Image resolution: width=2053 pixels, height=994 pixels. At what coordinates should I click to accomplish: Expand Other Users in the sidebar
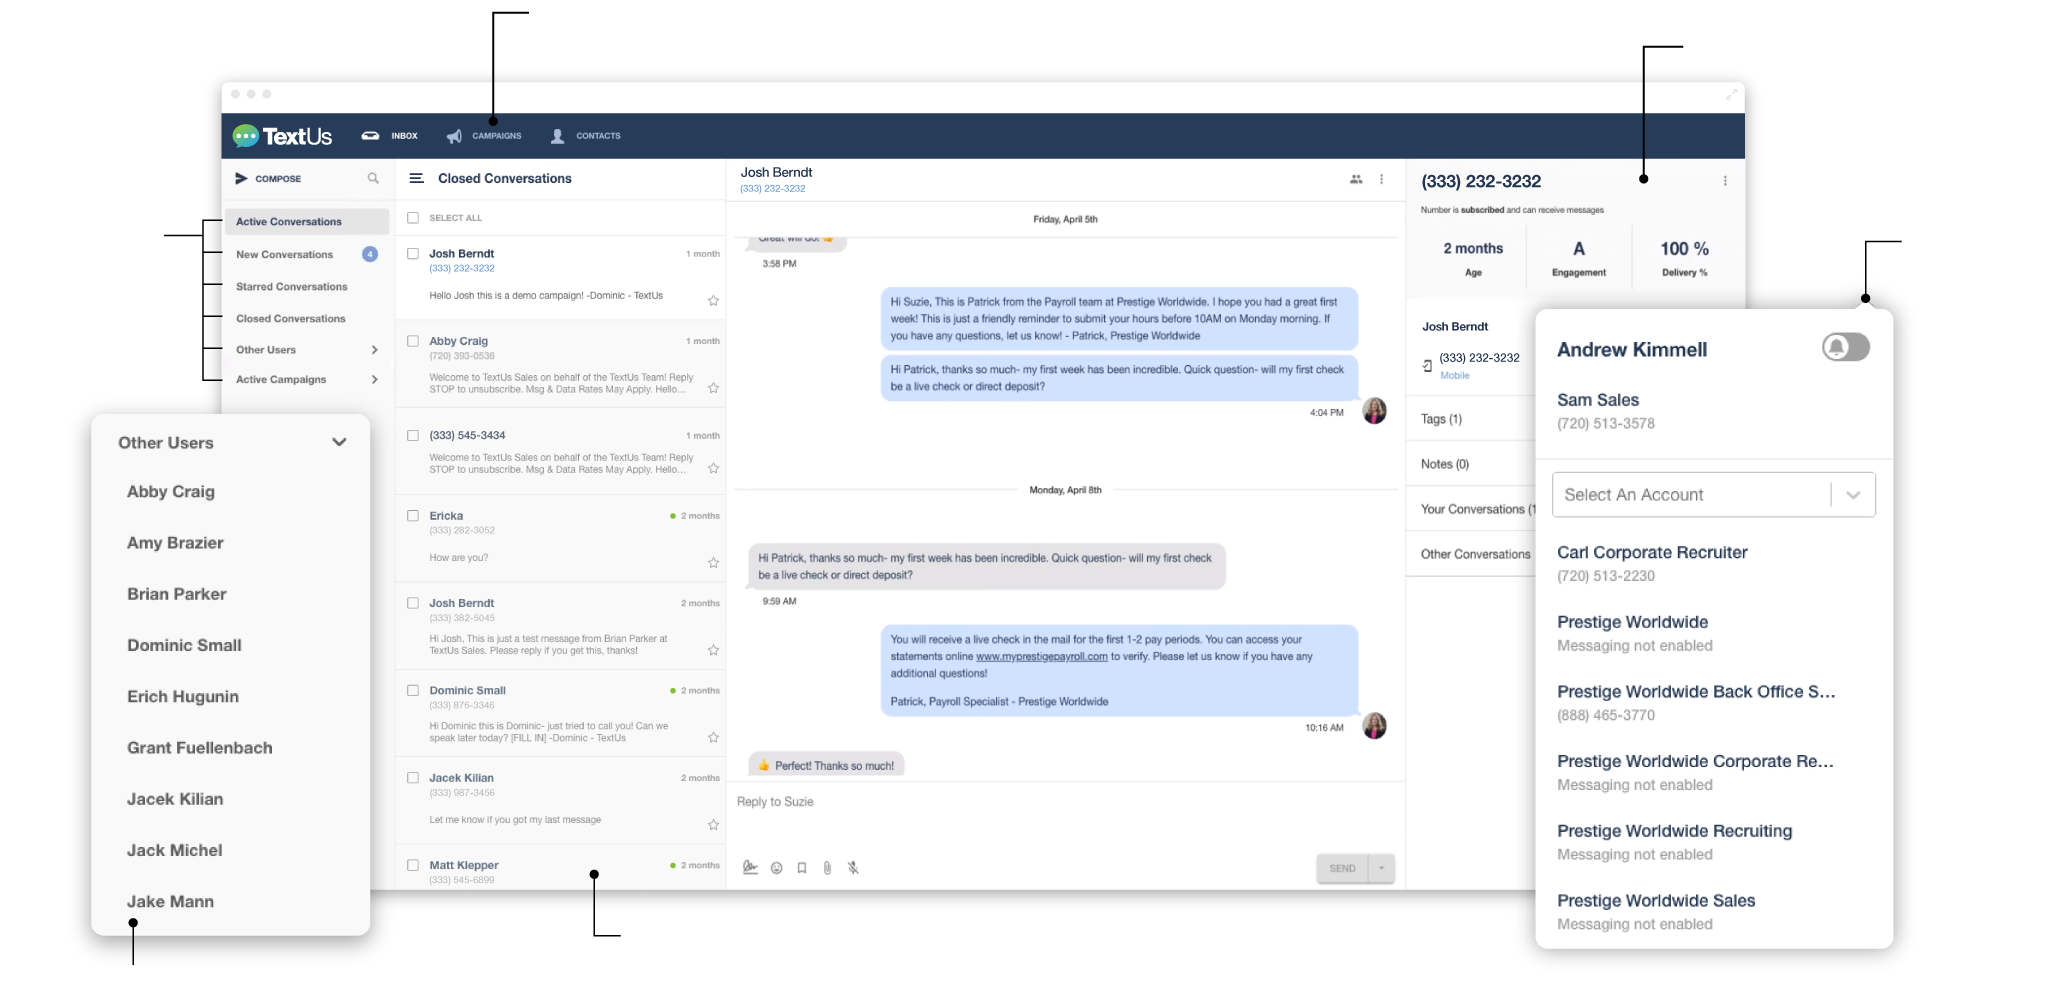tap(306, 350)
